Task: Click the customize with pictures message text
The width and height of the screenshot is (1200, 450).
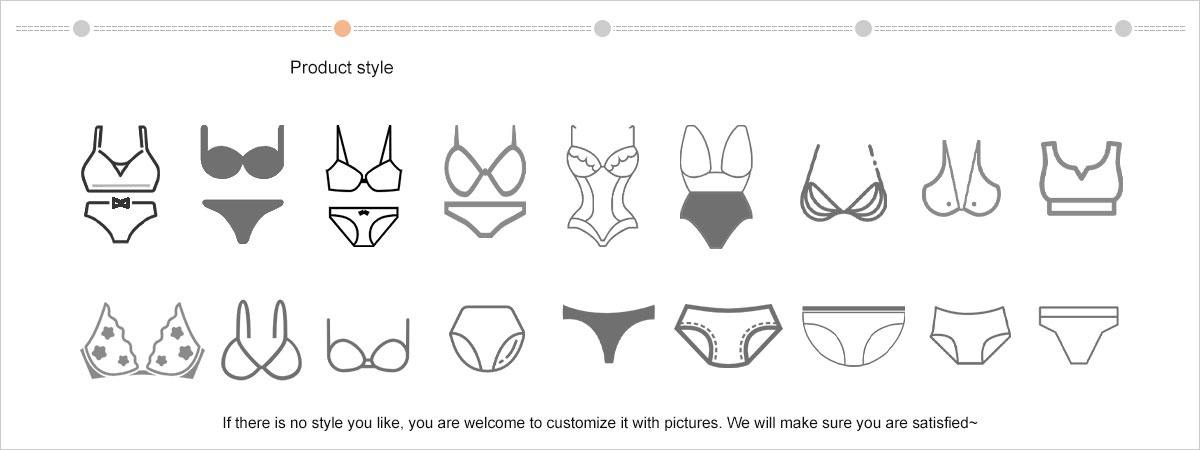Action: [600, 423]
